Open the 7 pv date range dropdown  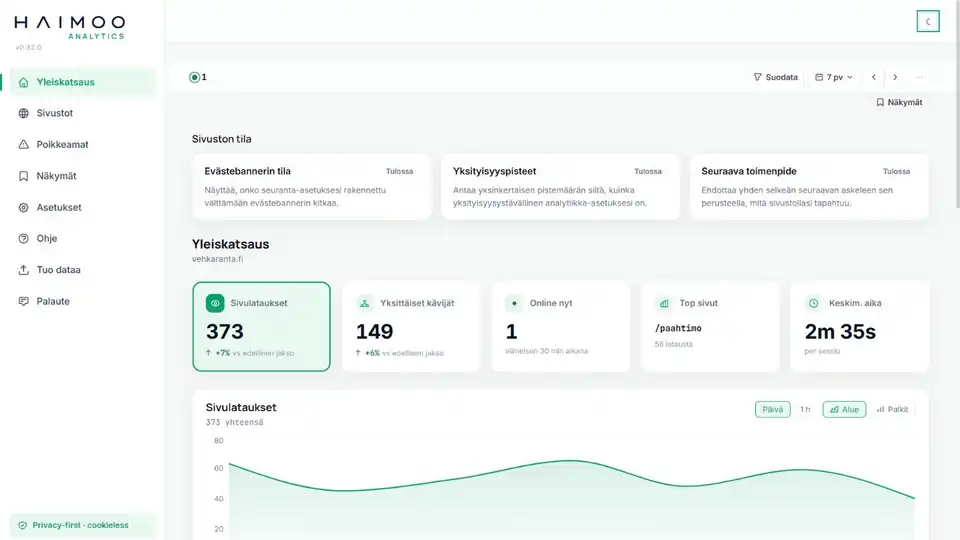834,77
